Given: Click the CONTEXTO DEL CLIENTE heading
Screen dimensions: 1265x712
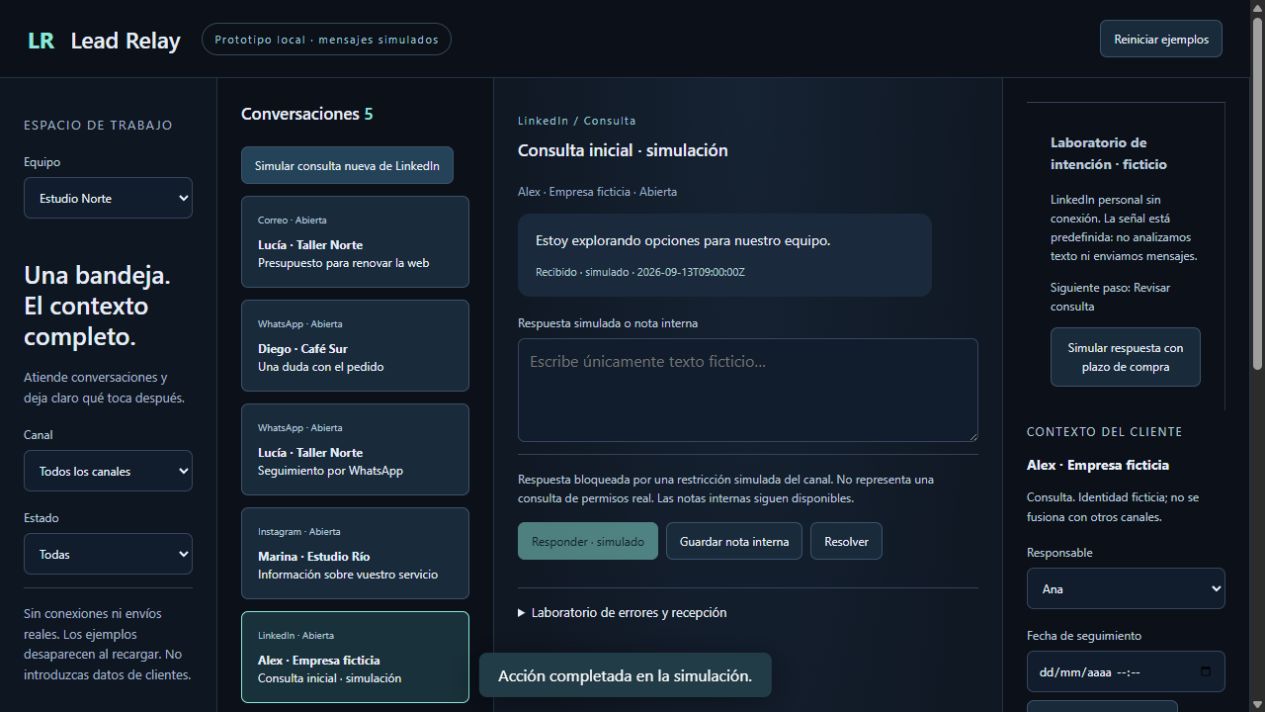Looking at the screenshot, I should tap(1104, 432).
